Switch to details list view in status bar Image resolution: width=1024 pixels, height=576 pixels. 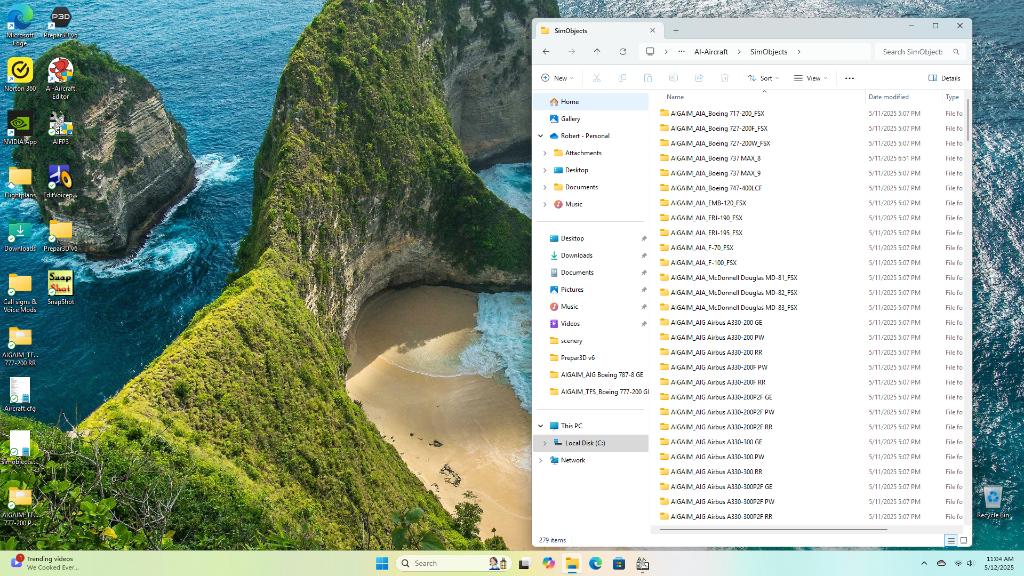coord(950,540)
